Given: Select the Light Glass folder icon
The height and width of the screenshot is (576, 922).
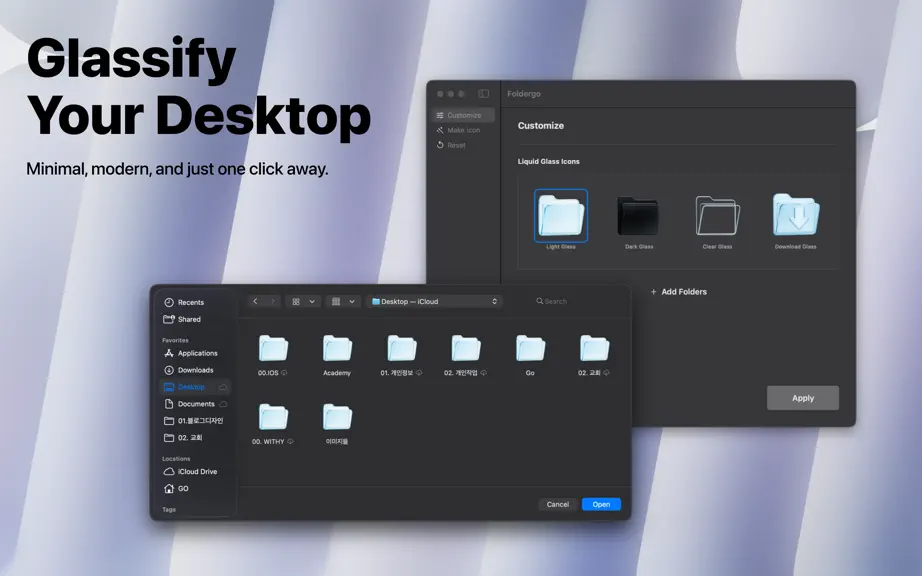Looking at the screenshot, I should pyautogui.click(x=560, y=216).
